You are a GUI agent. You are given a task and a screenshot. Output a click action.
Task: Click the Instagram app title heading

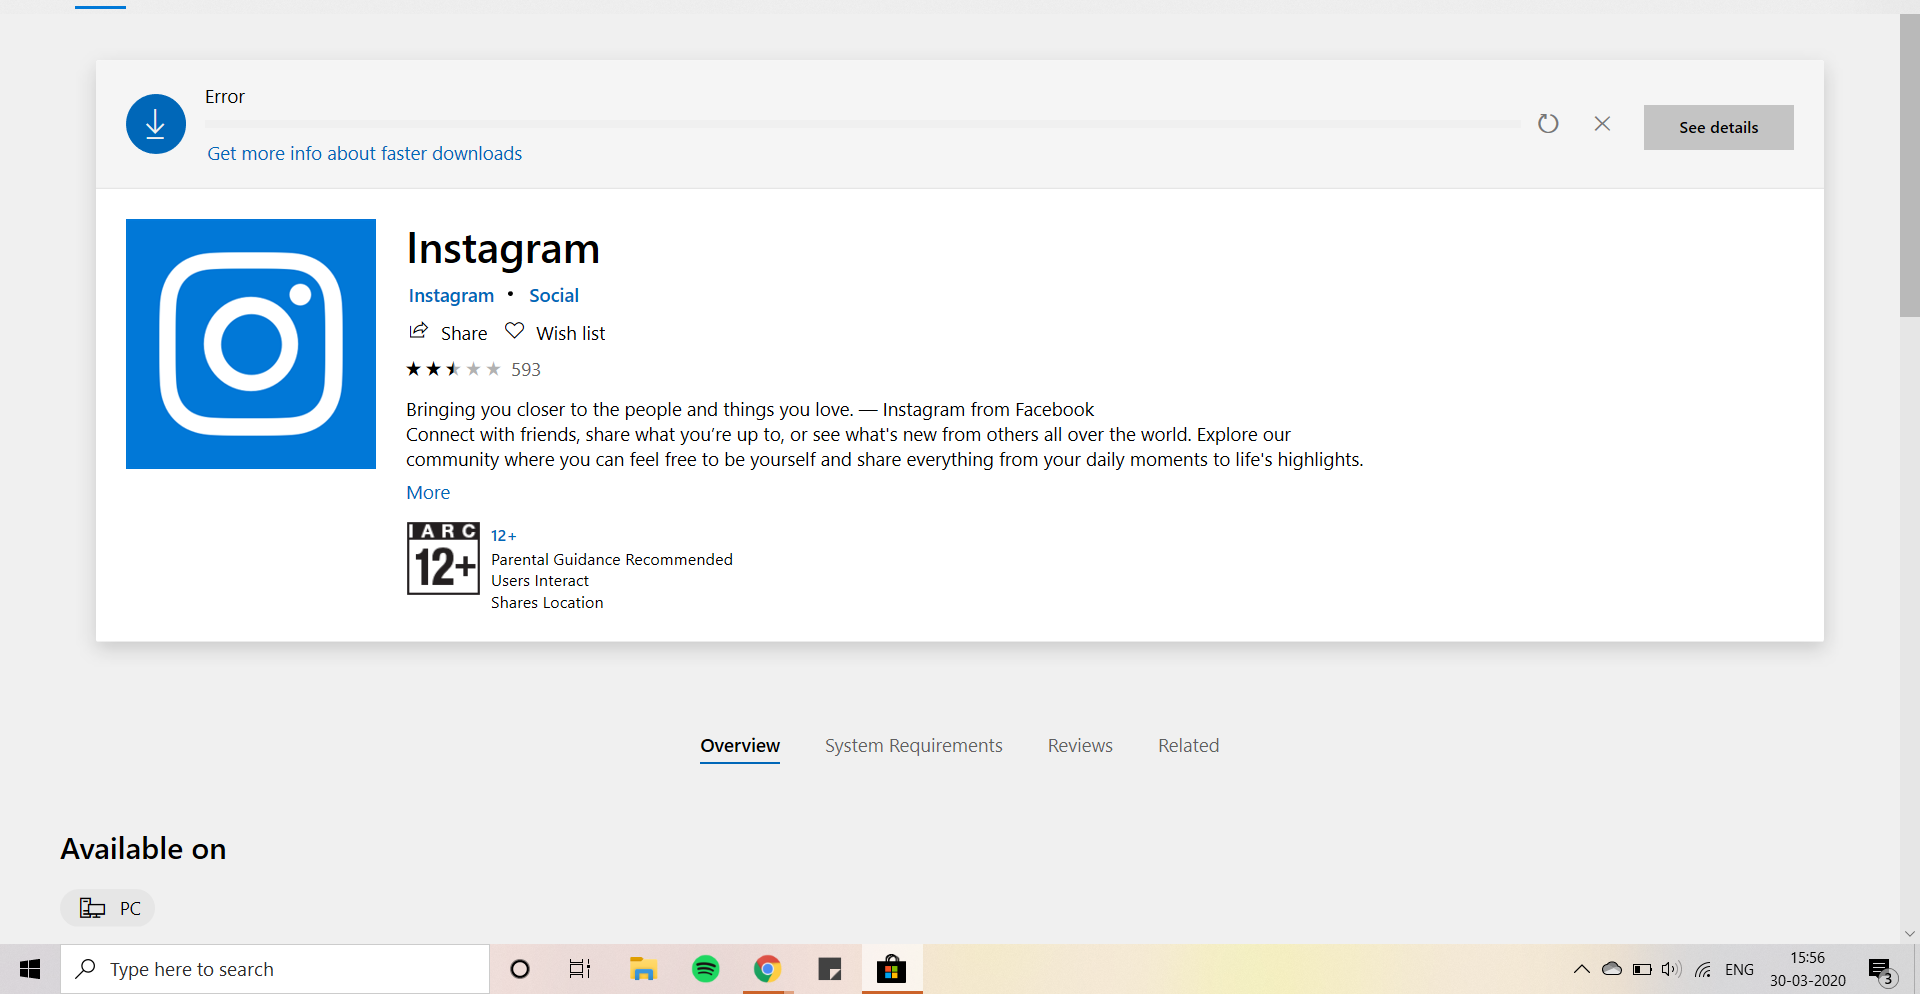pos(503,249)
